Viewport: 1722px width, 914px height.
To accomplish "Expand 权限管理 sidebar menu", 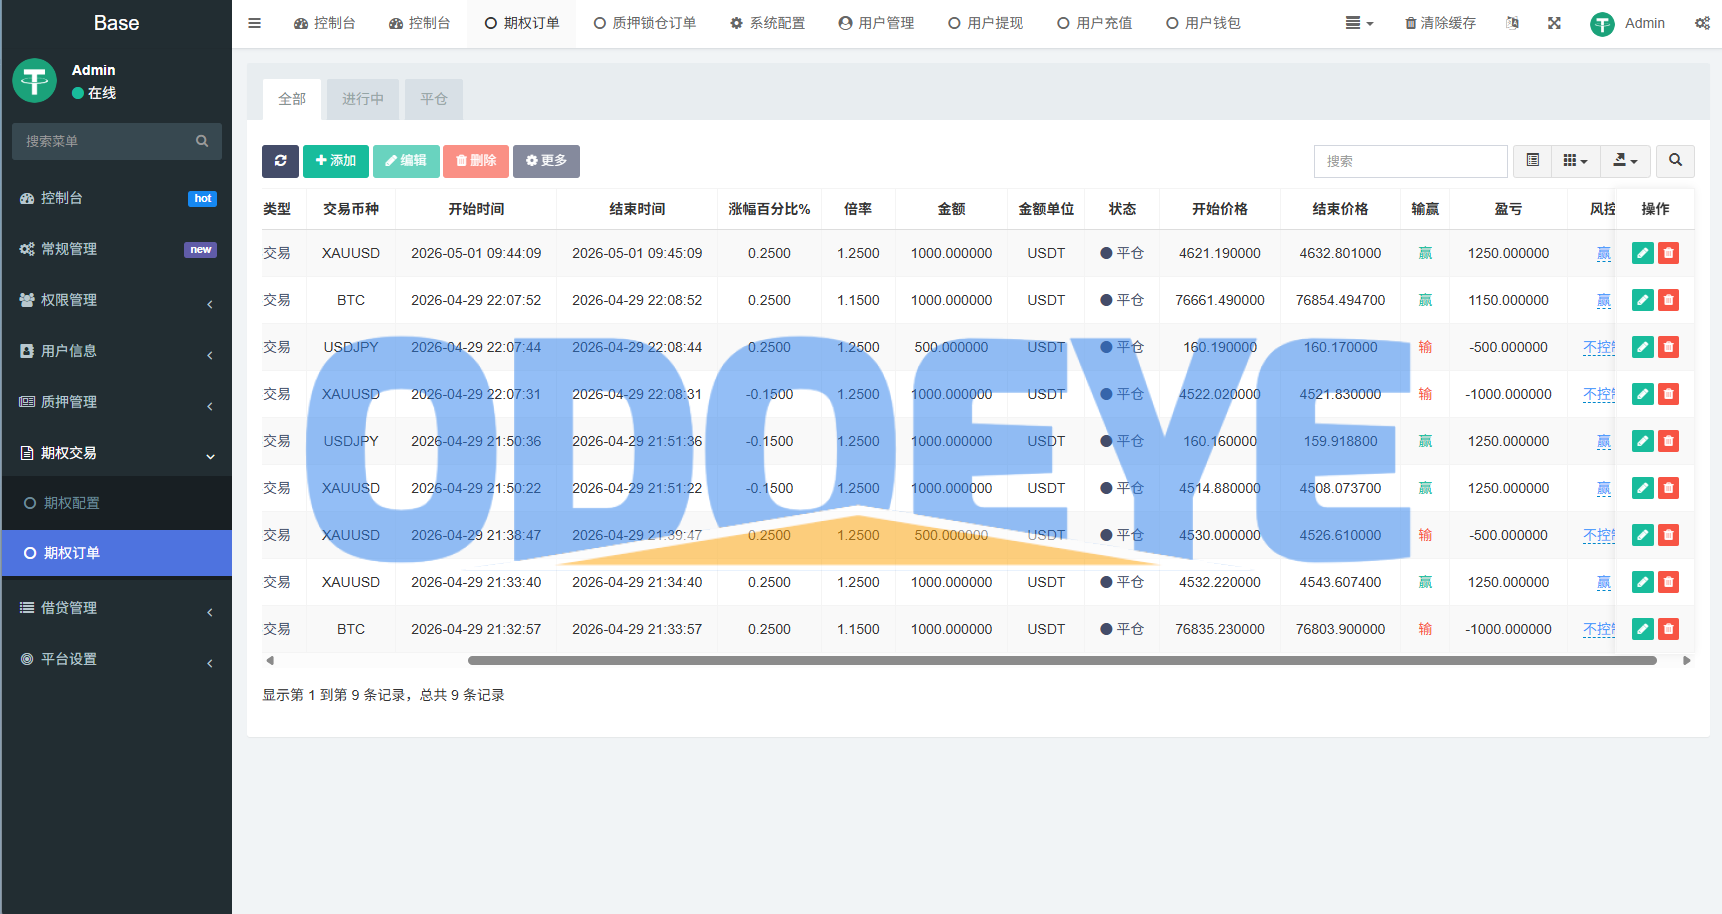I will pyautogui.click(x=117, y=300).
